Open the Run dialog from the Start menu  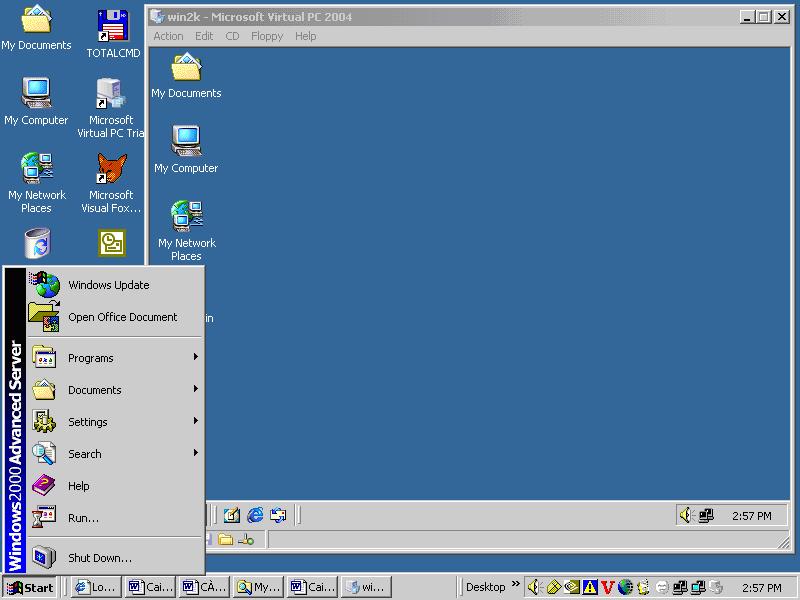coord(83,518)
